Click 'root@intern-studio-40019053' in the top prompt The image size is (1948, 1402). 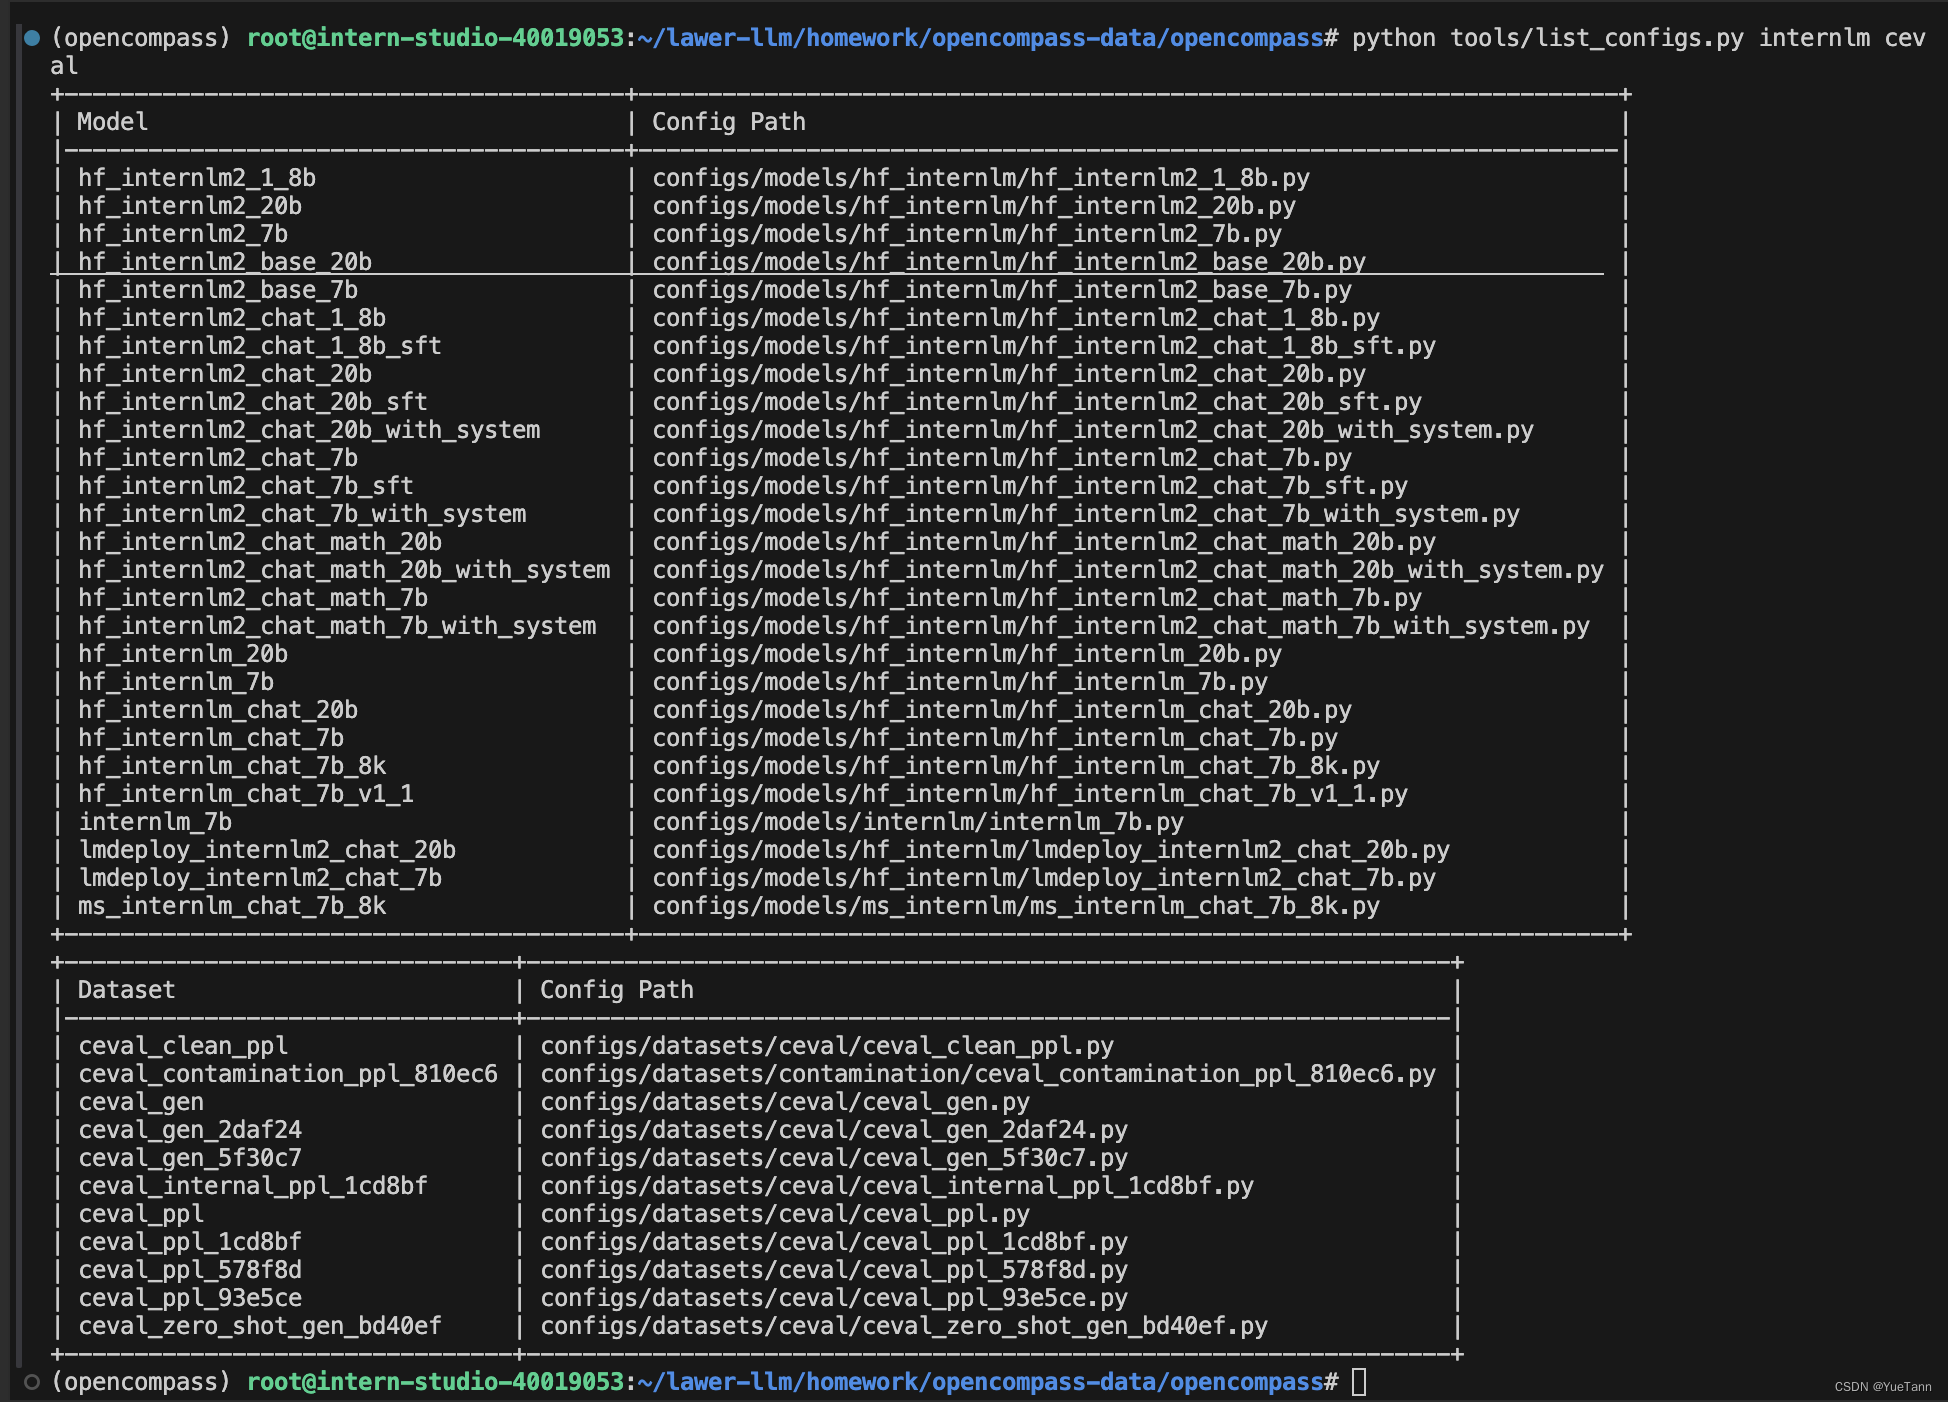click(435, 38)
